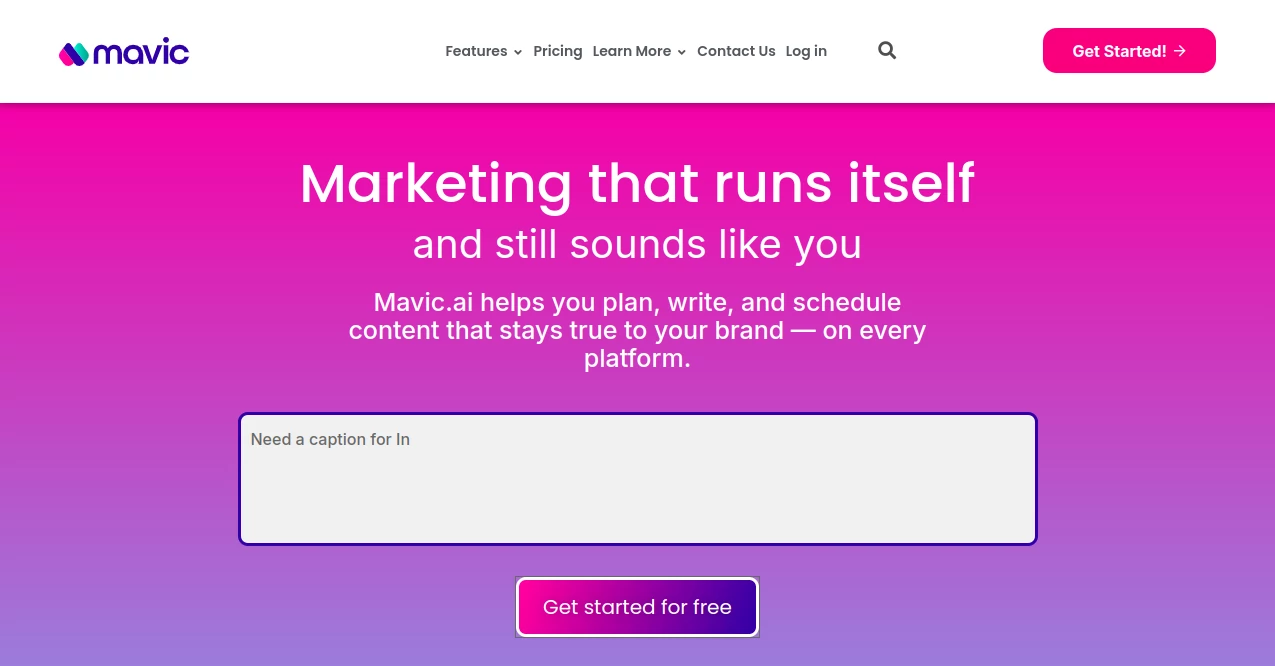Open the Contact Us page

click(x=736, y=51)
